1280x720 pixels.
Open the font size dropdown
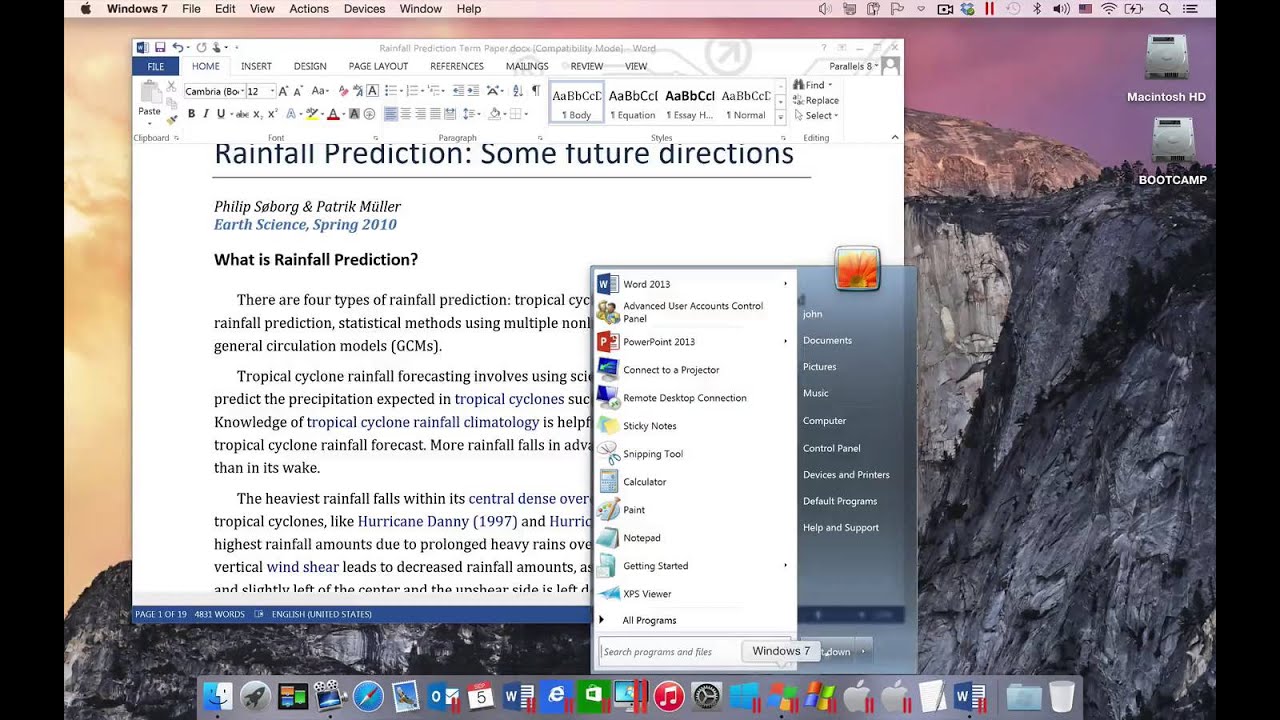(272, 91)
